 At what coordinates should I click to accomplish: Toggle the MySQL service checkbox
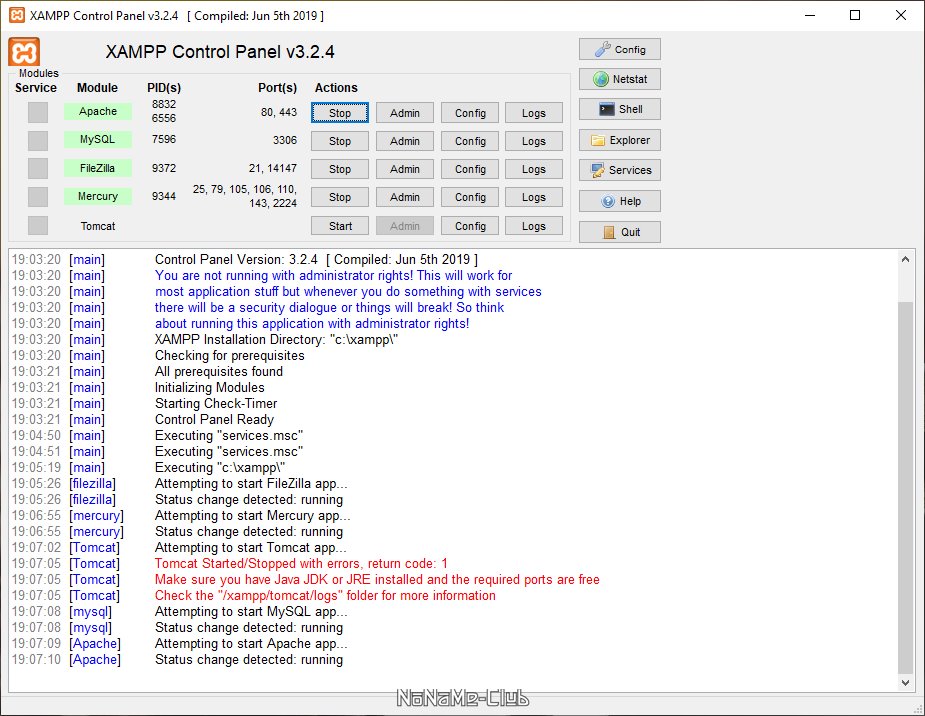[38, 140]
